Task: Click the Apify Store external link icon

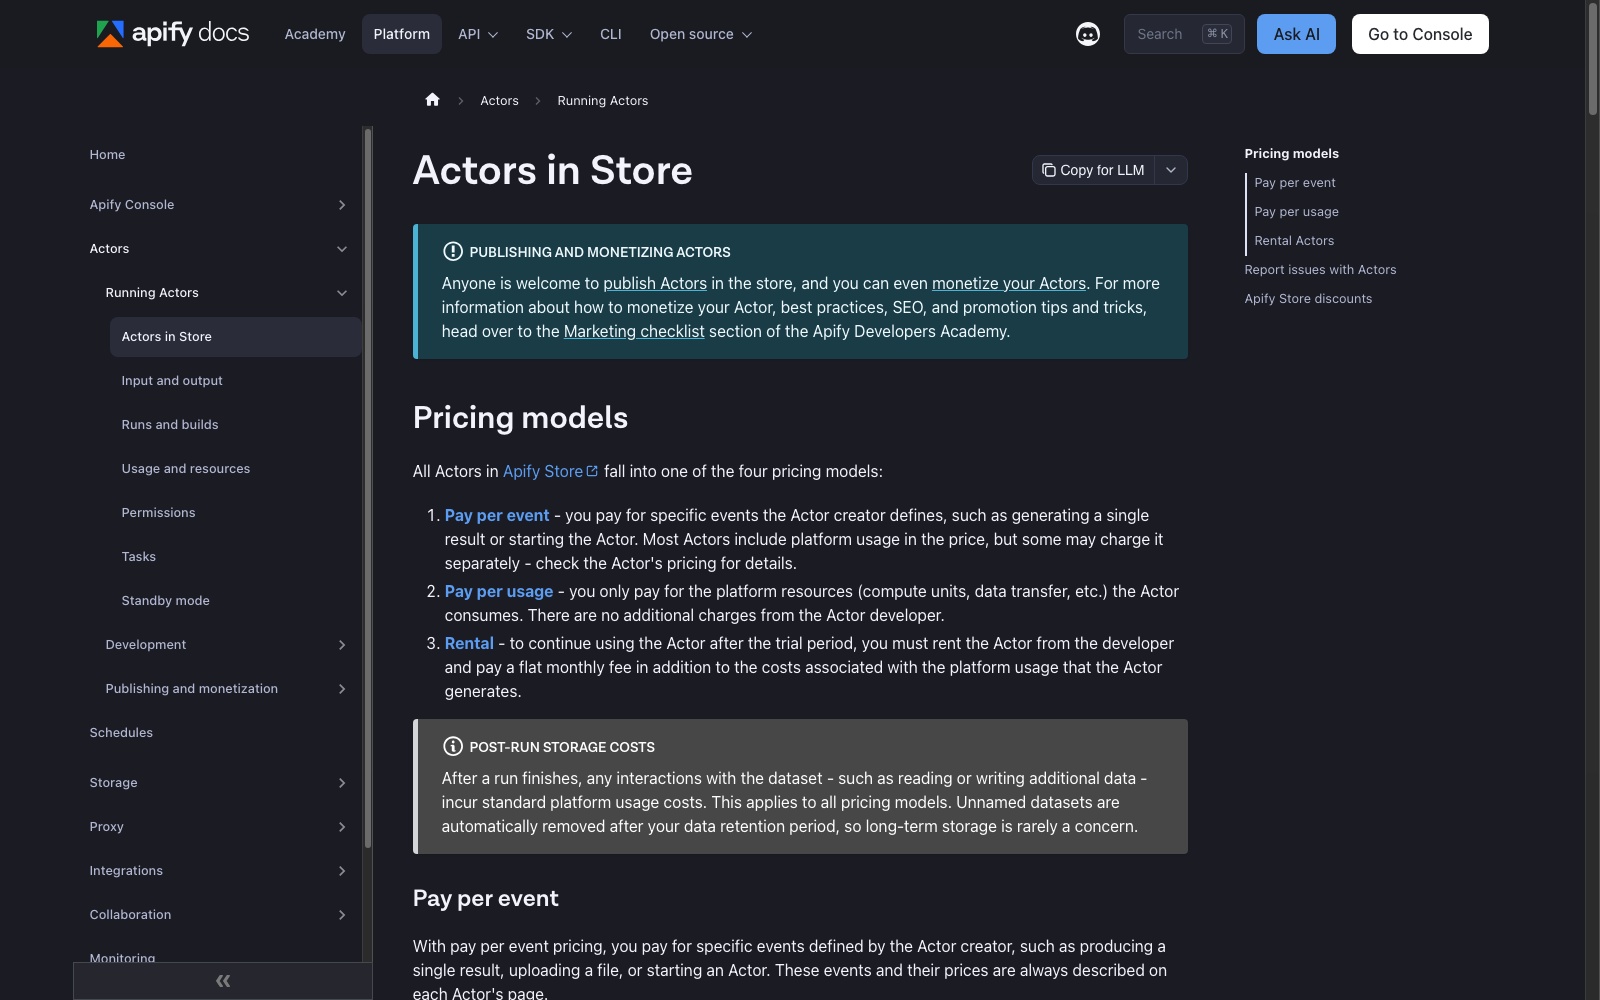Action: [592, 471]
